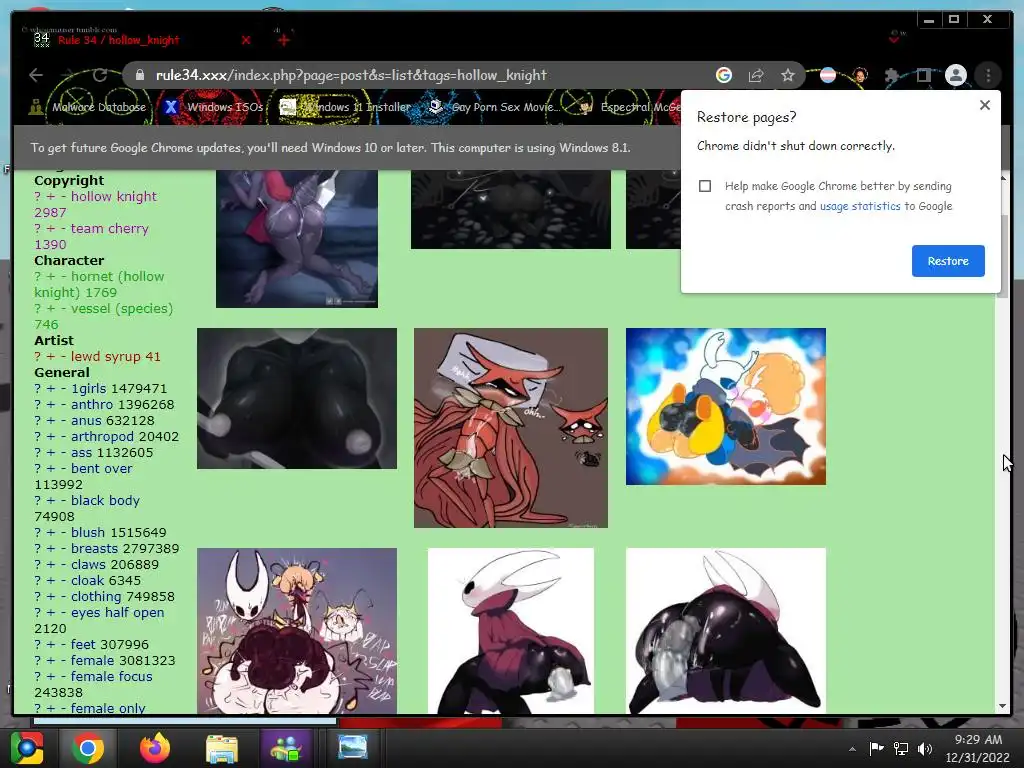This screenshot has width=1024, height=768.
Task: Click the Chrome taskbar icon
Action: coord(88,748)
